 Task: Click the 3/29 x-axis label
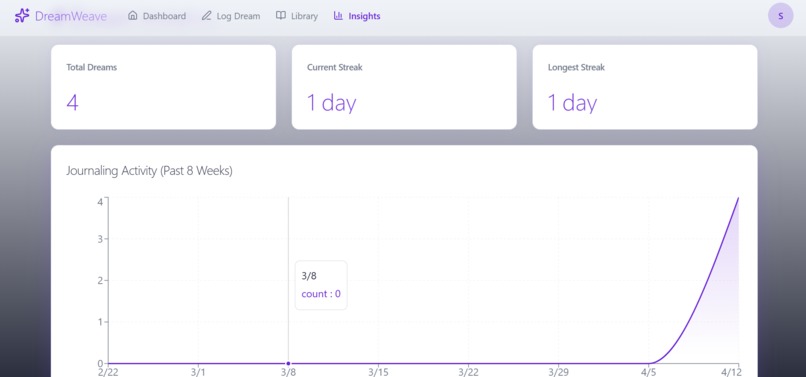[x=558, y=372]
